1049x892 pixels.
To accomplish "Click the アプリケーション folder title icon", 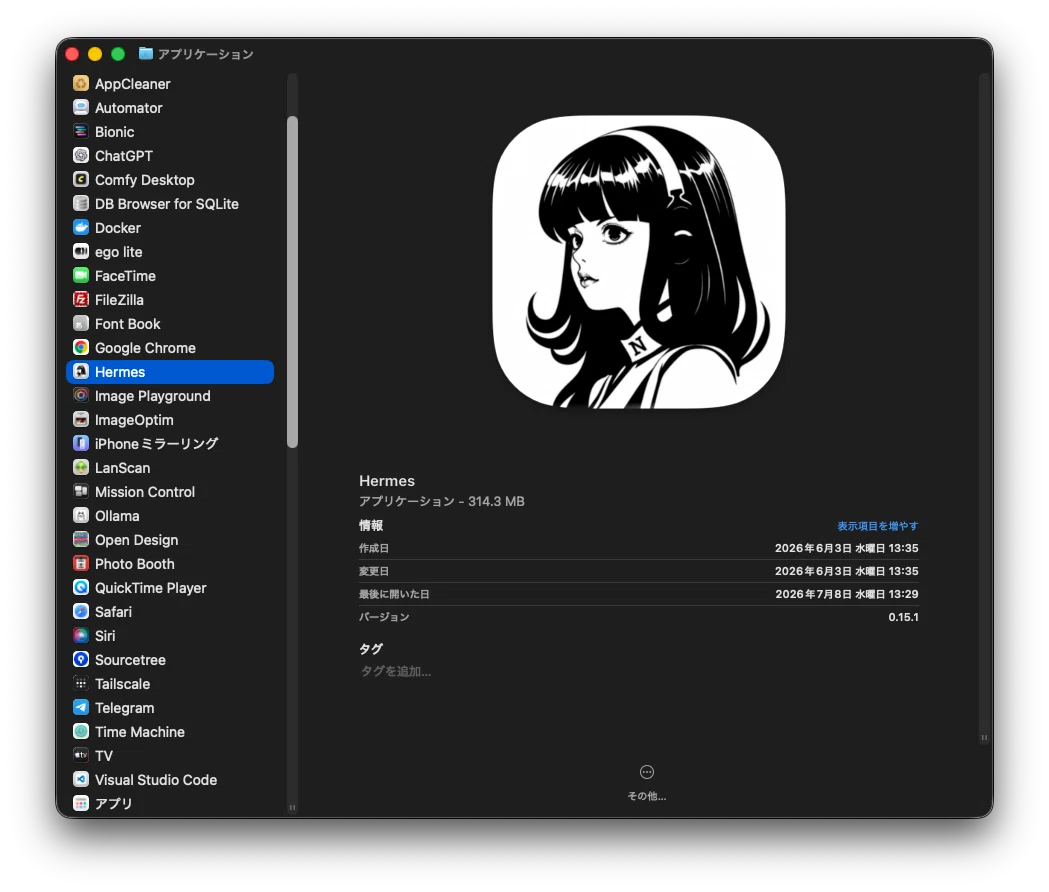I will point(146,54).
